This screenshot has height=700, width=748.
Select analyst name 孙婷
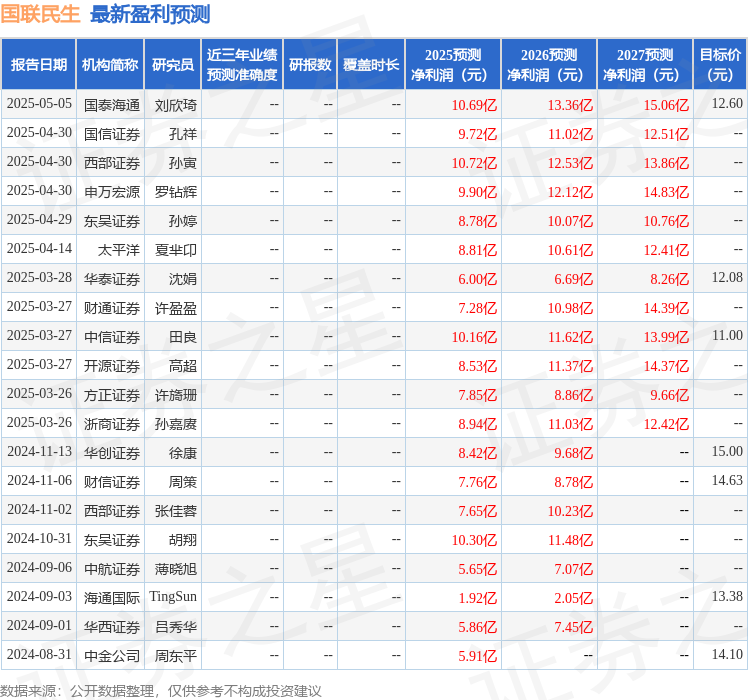click(x=183, y=221)
